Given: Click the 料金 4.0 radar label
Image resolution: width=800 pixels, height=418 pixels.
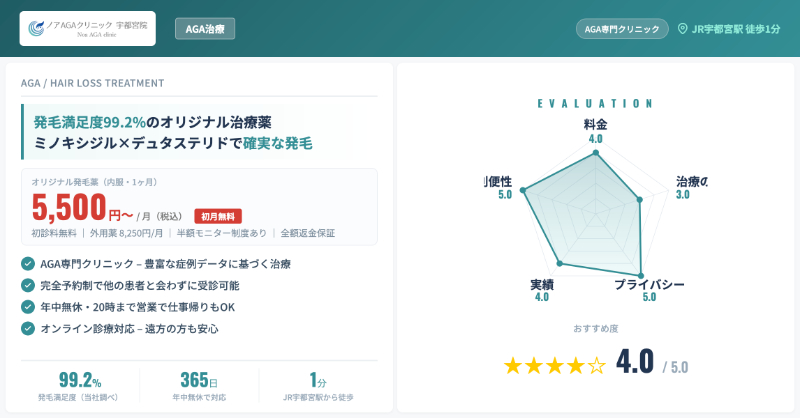Looking at the screenshot, I should point(595,131).
